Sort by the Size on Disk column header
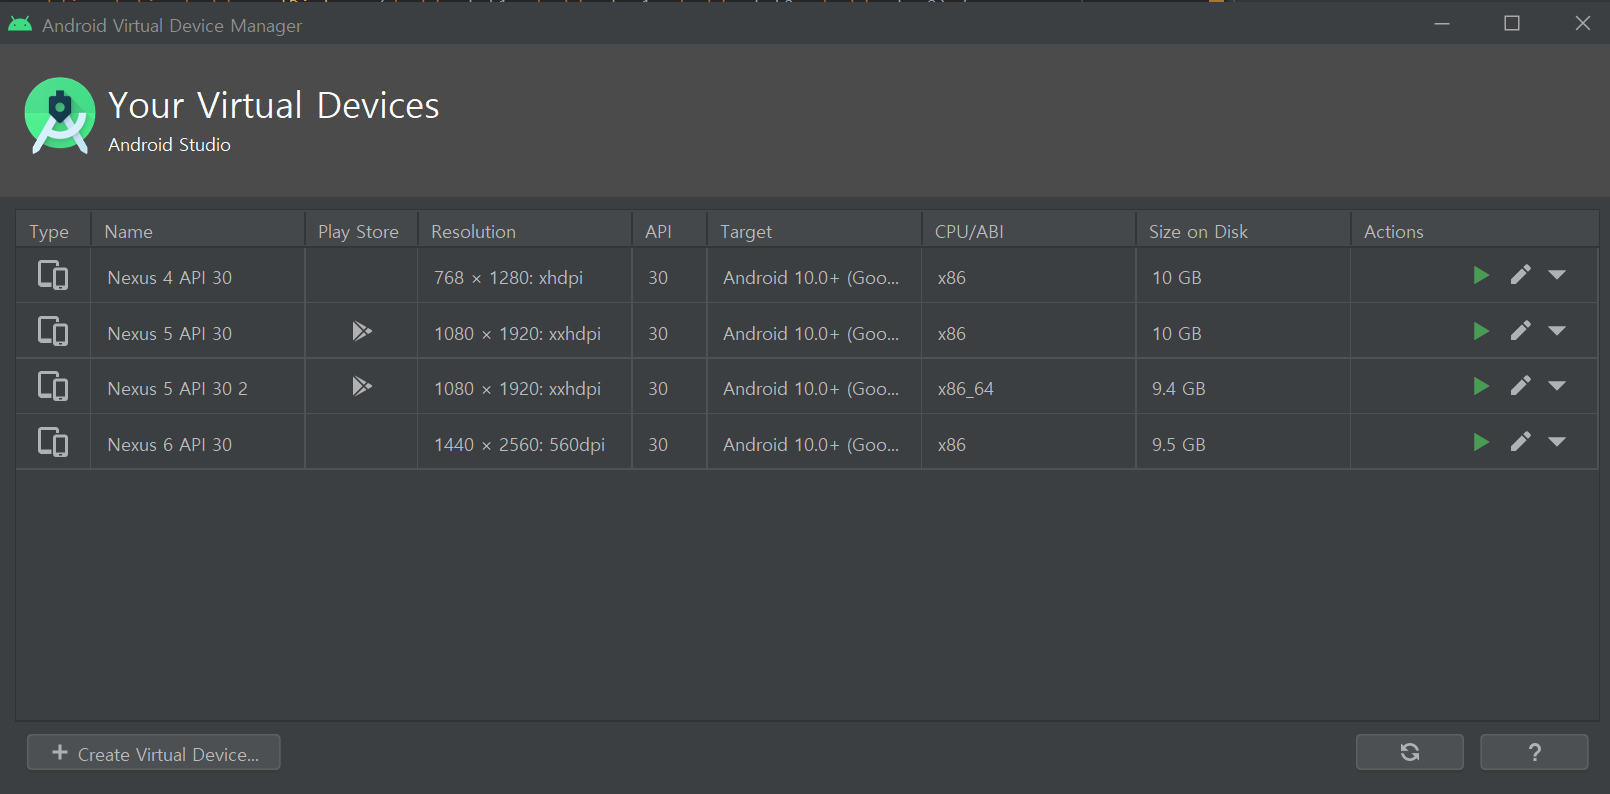The image size is (1610, 794). (x=1243, y=231)
